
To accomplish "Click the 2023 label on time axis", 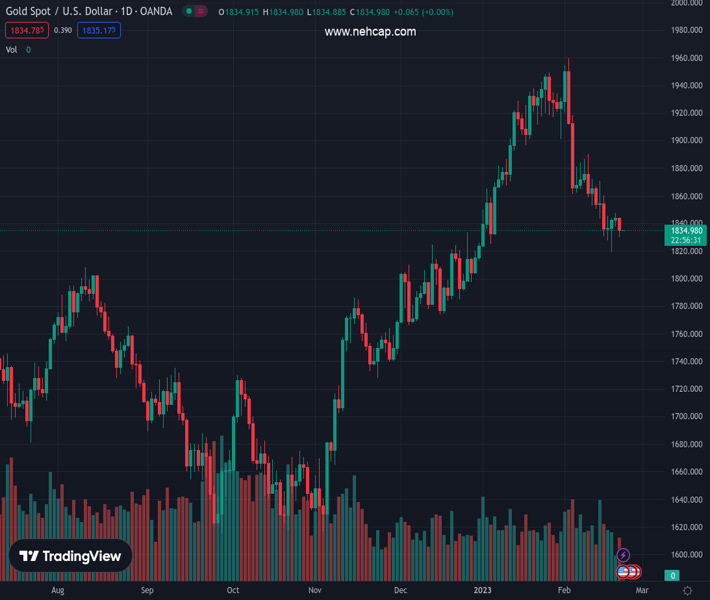I will (483, 591).
